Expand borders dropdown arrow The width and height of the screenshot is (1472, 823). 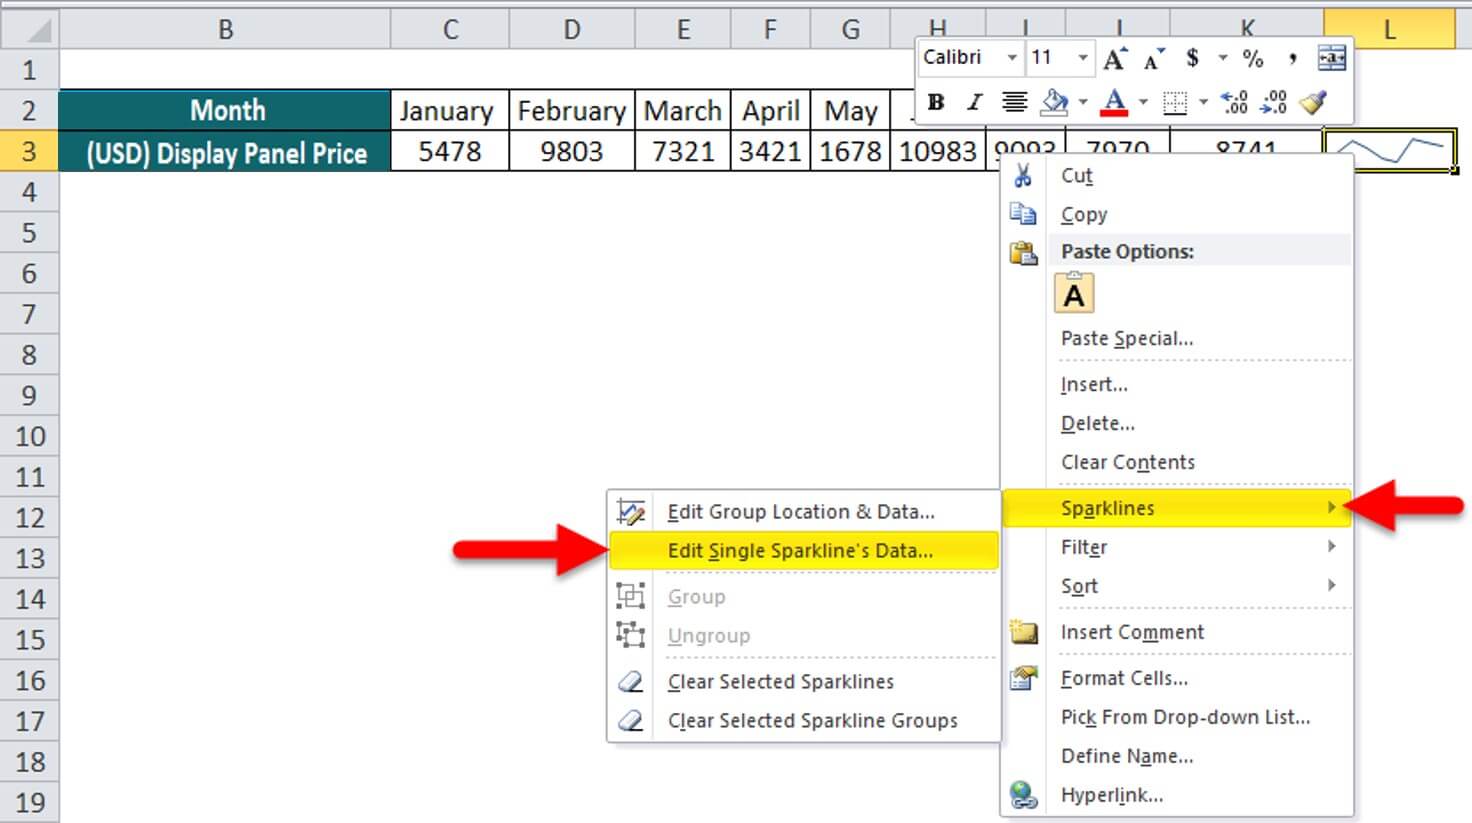tap(1203, 102)
